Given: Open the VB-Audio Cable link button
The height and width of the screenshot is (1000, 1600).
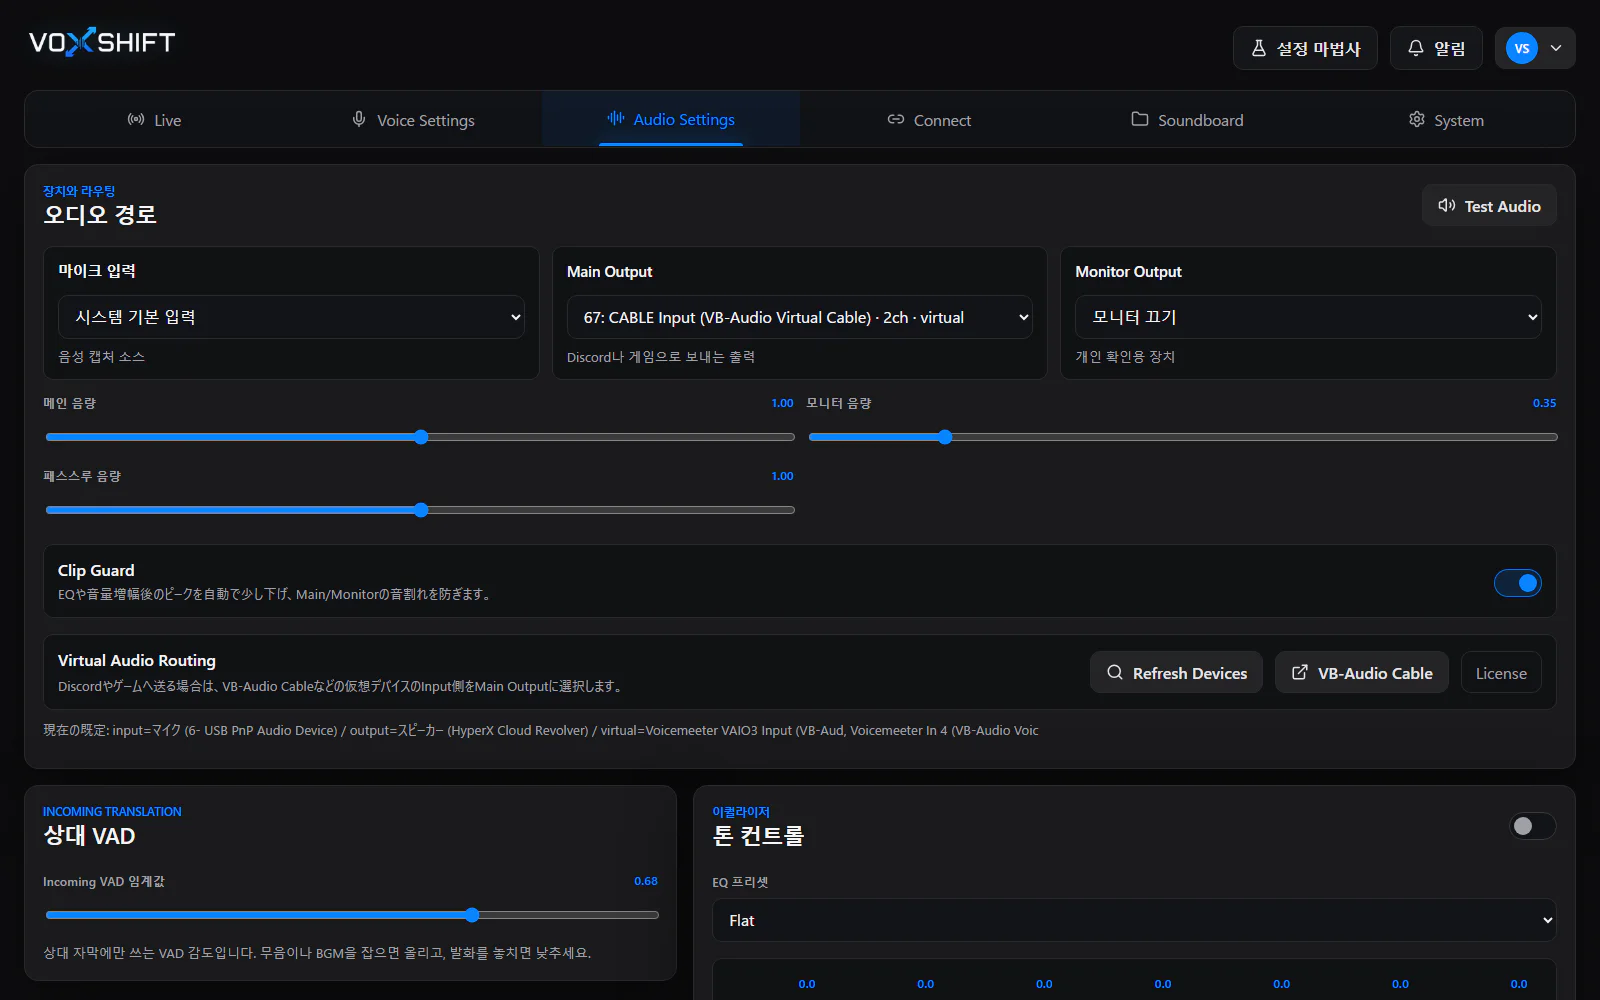Looking at the screenshot, I should pyautogui.click(x=1361, y=673).
